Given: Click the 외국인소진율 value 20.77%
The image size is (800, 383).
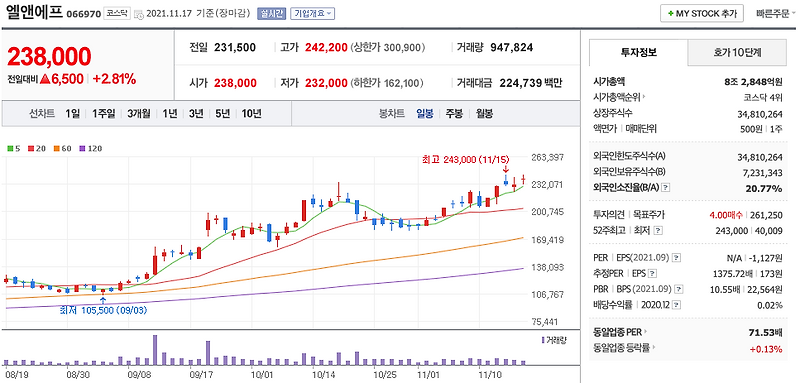Looking at the screenshot, I should 765,188.
